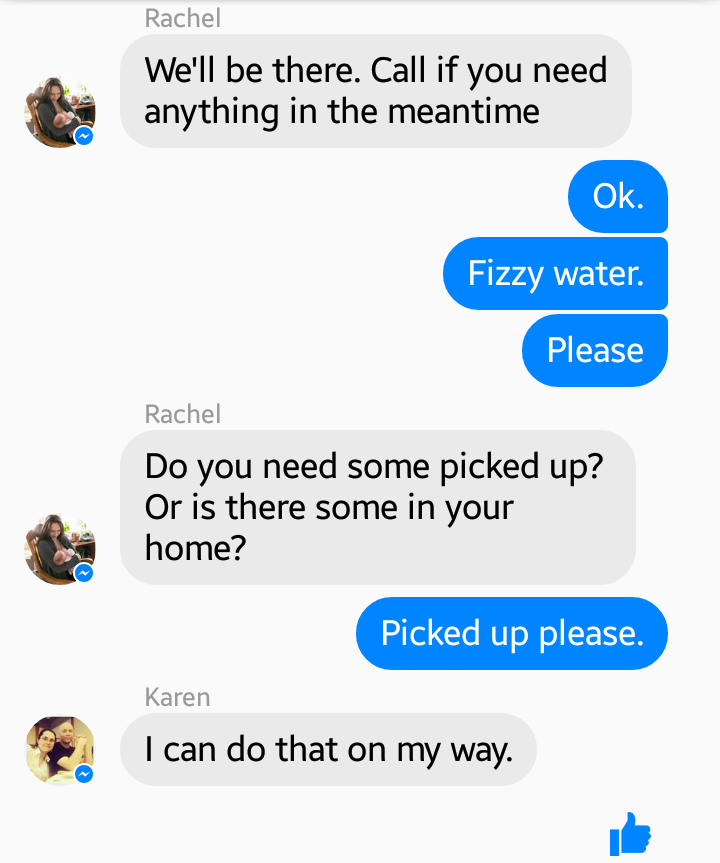Click the word 'way.' in Karen's message
Viewport: 720px width, 863px height.
click(482, 751)
